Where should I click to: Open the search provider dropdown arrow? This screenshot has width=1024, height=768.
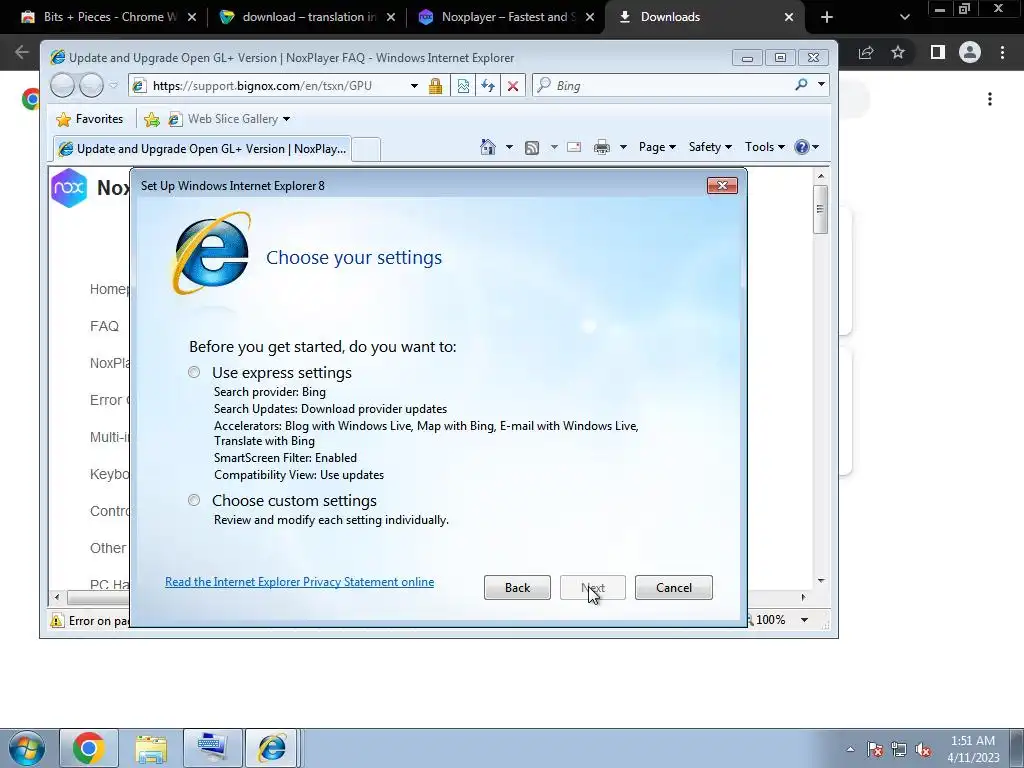coord(821,85)
